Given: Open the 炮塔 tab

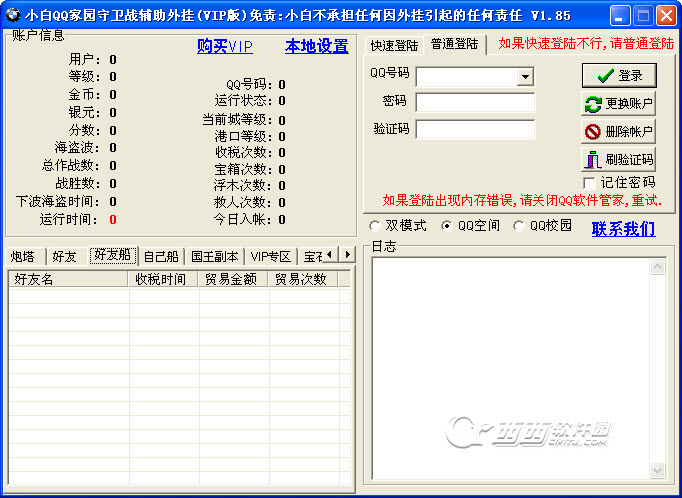Looking at the screenshot, I should (25, 257).
